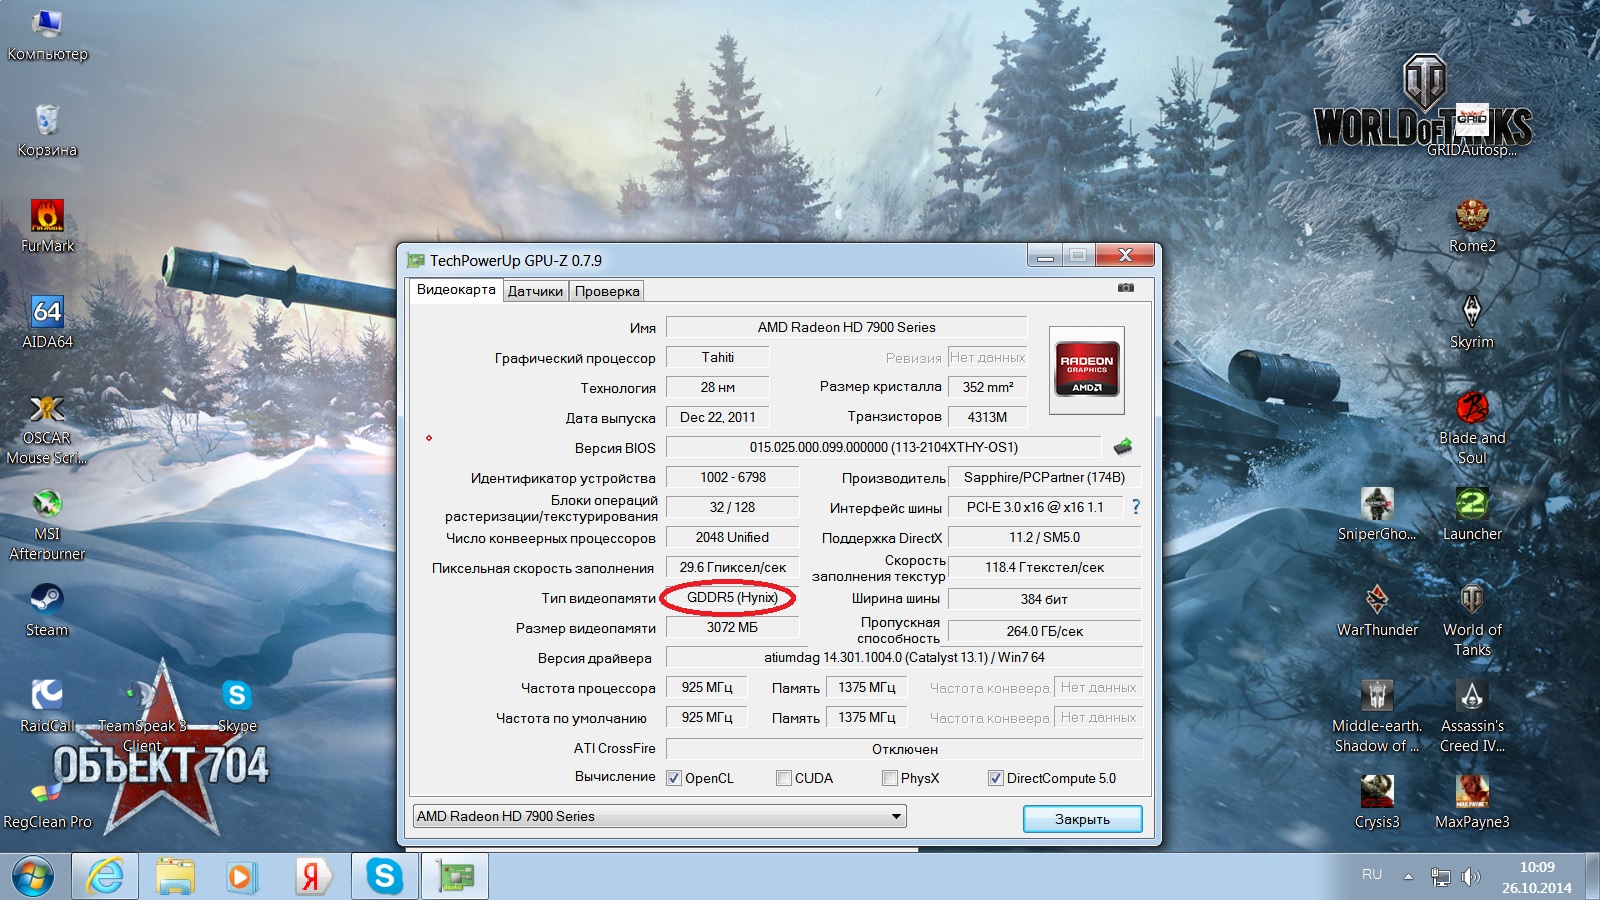Click the 3072 МБ memory size field
1600x900 pixels.
(x=732, y=627)
